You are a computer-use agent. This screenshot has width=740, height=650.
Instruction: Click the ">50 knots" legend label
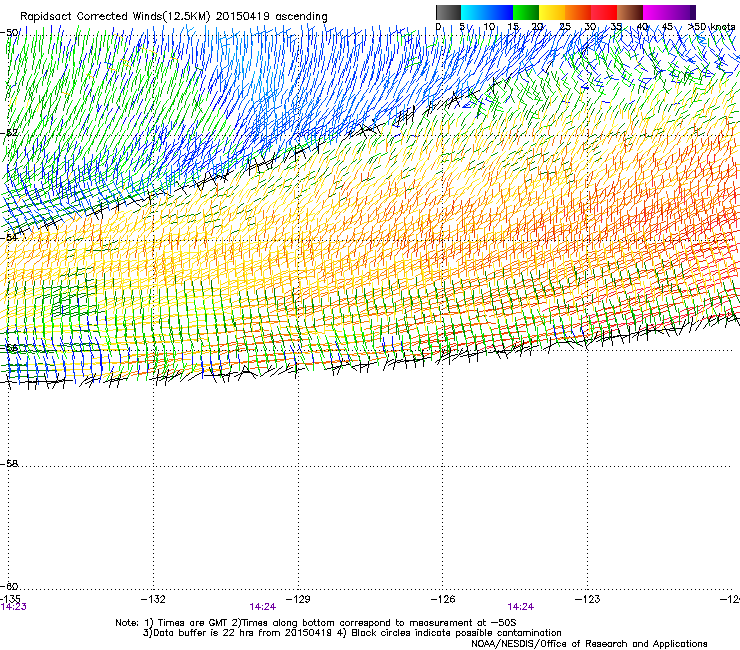pos(711,27)
